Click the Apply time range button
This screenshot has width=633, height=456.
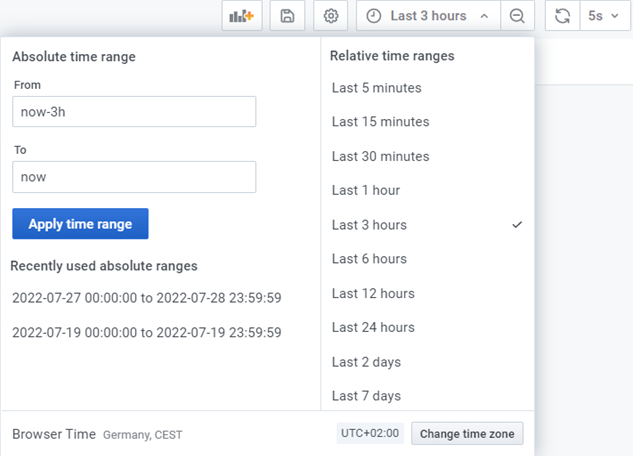[80, 224]
